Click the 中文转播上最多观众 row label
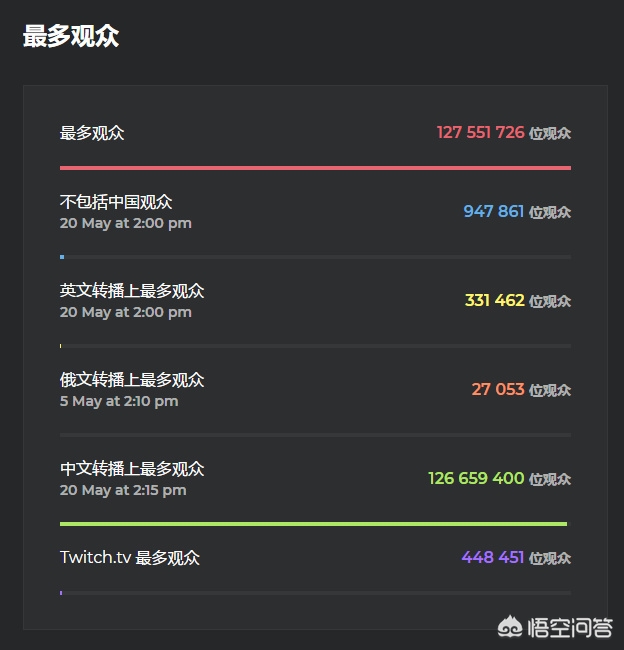Screen dimensions: 624x650 point(132,469)
